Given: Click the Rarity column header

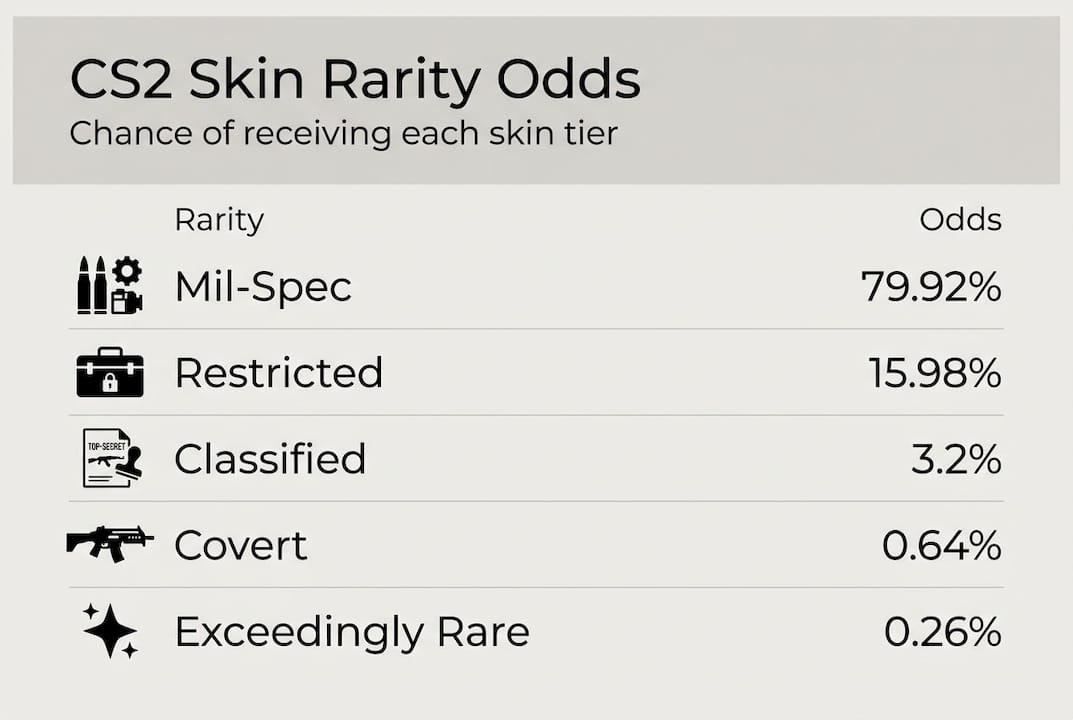Looking at the screenshot, I should coord(219,219).
